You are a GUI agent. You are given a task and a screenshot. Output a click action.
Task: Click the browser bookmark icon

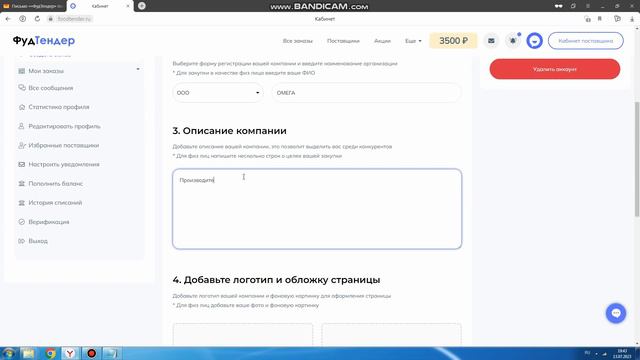click(600, 19)
